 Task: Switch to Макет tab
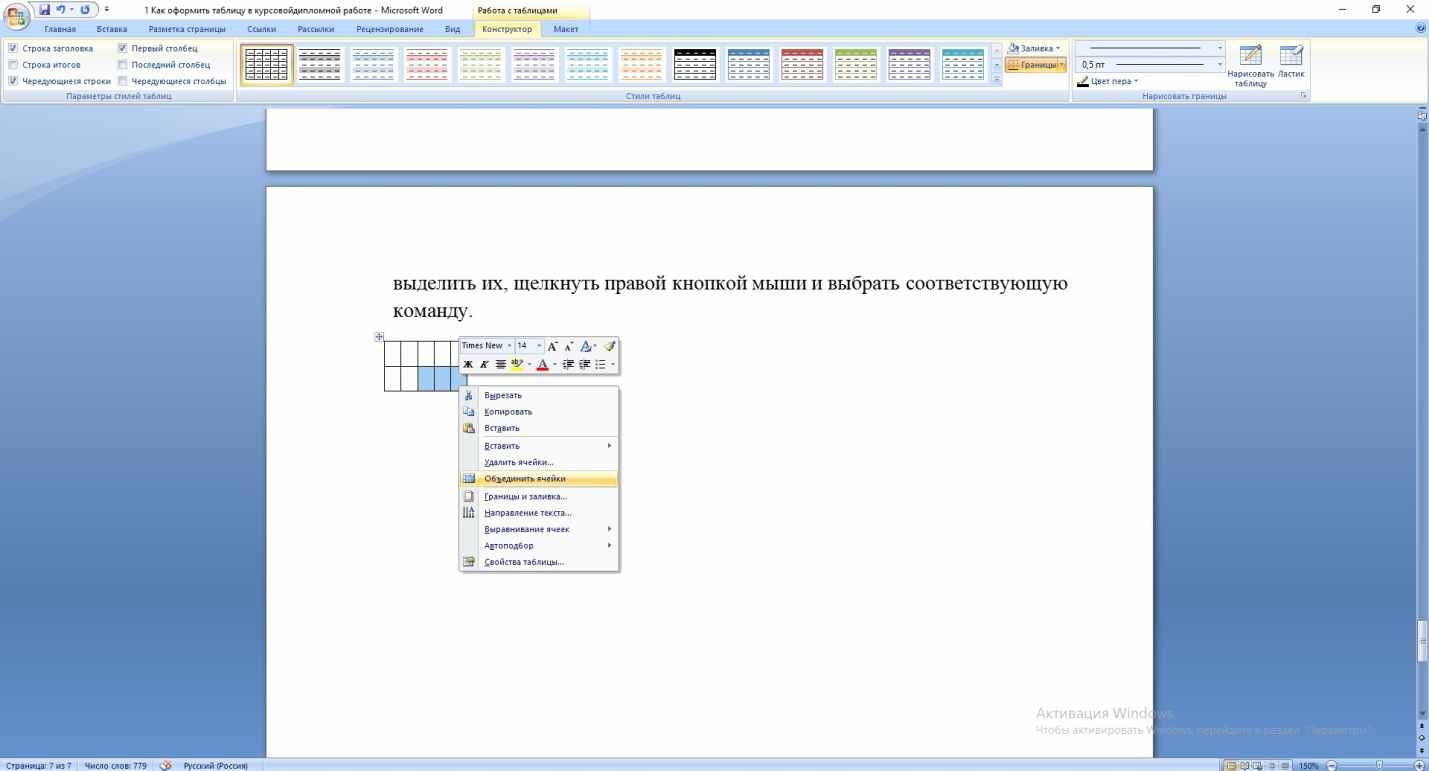click(566, 29)
